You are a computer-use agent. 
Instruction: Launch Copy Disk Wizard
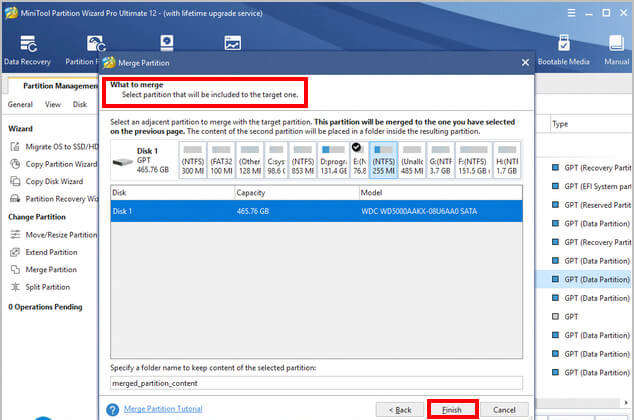(x=46, y=181)
